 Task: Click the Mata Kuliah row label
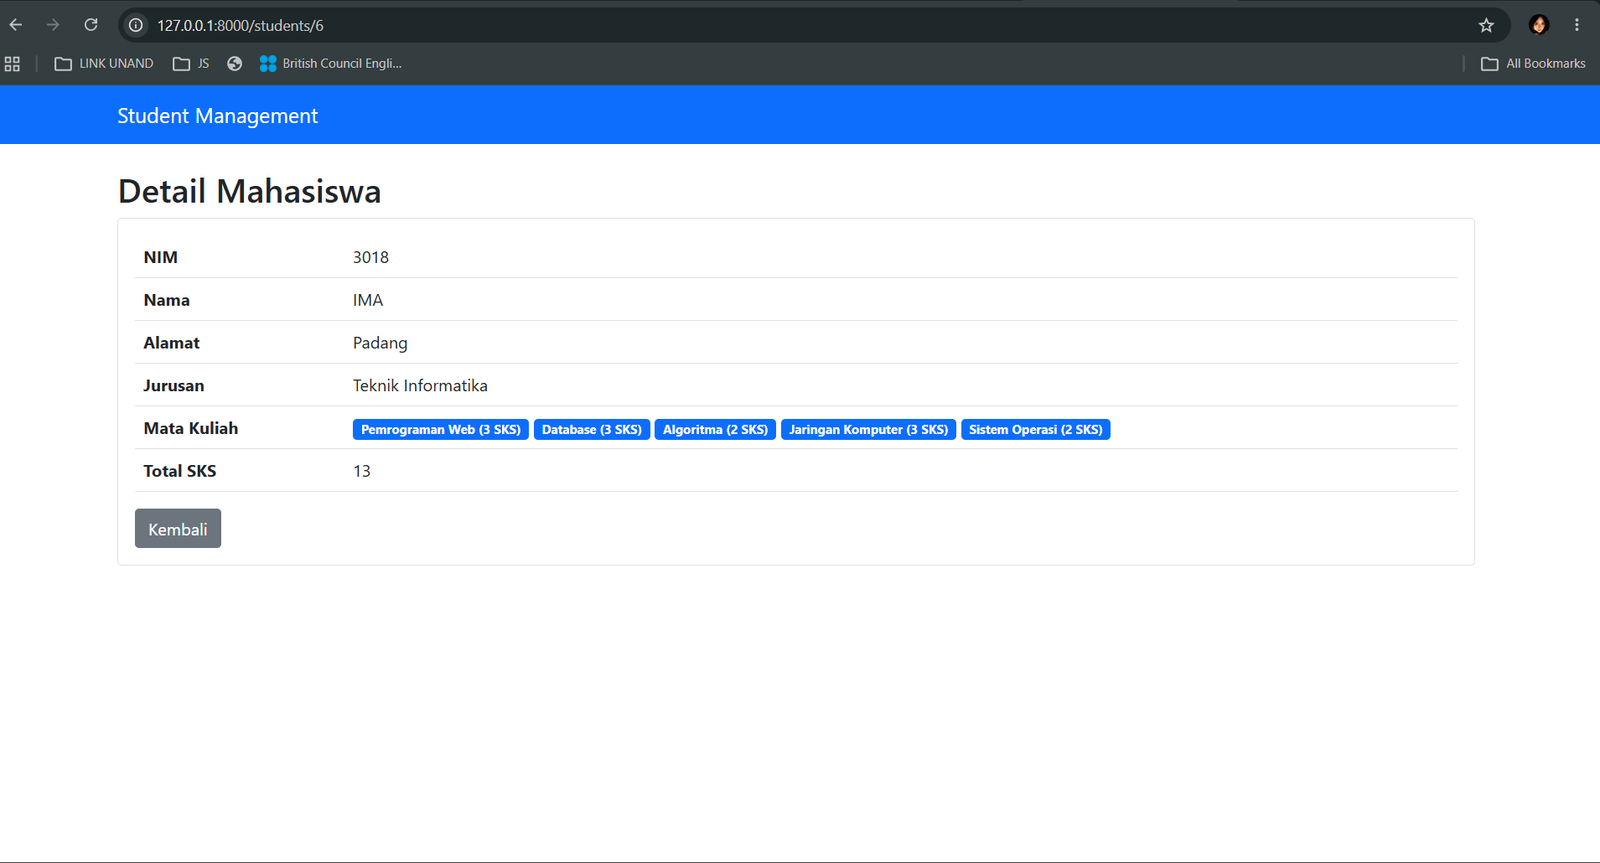pyautogui.click(x=191, y=428)
